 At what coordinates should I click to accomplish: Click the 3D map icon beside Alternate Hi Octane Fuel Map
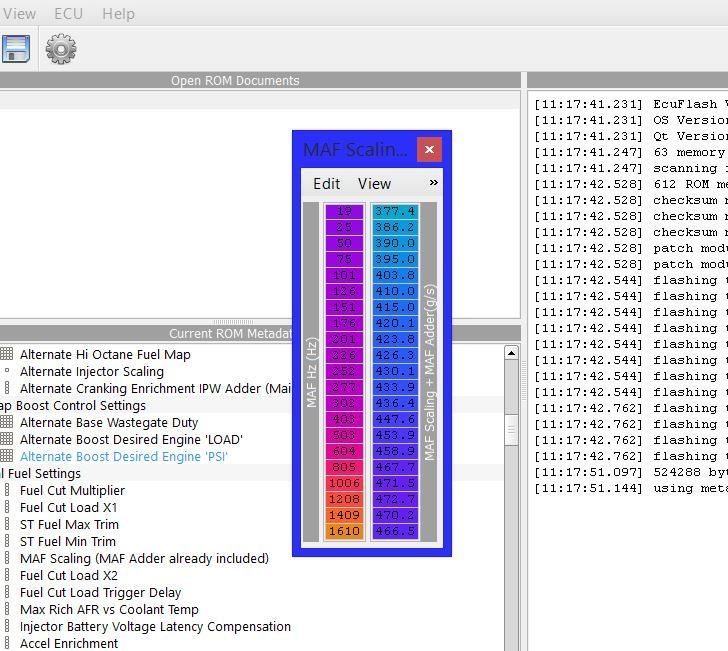[7, 354]
